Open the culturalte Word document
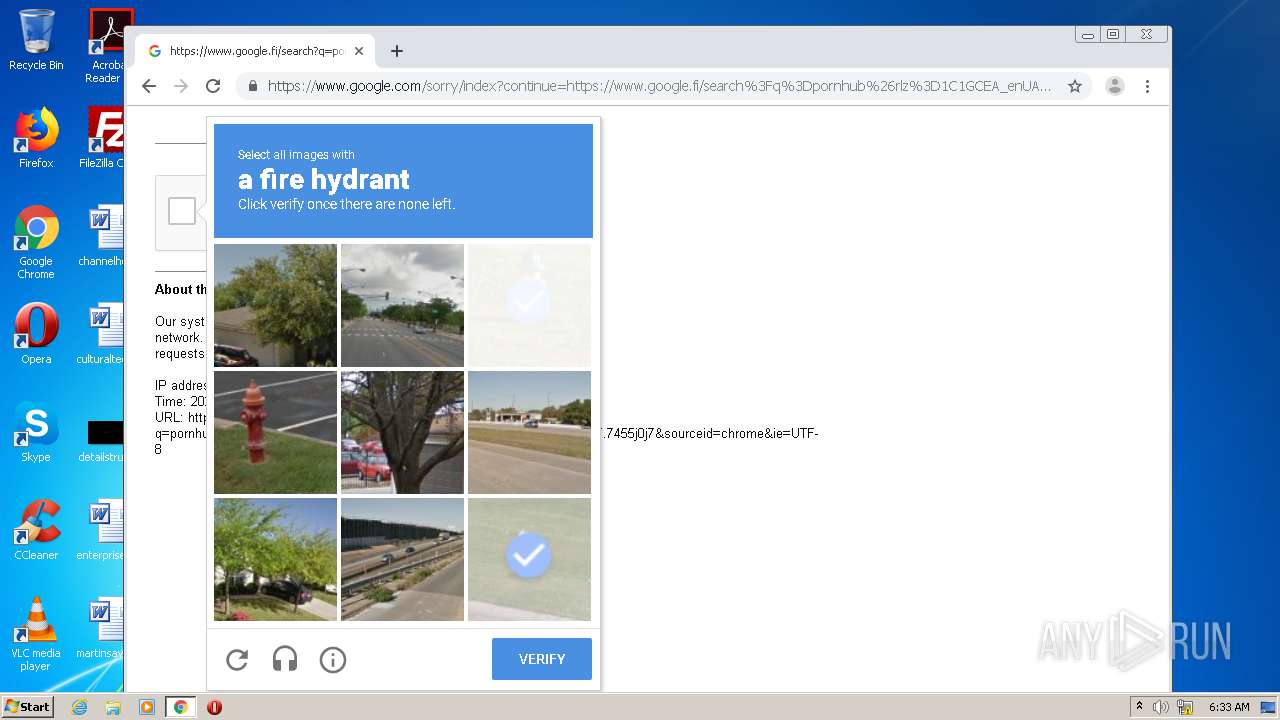The width and height of the screenshot is (1280, 720). coord(102,334)
